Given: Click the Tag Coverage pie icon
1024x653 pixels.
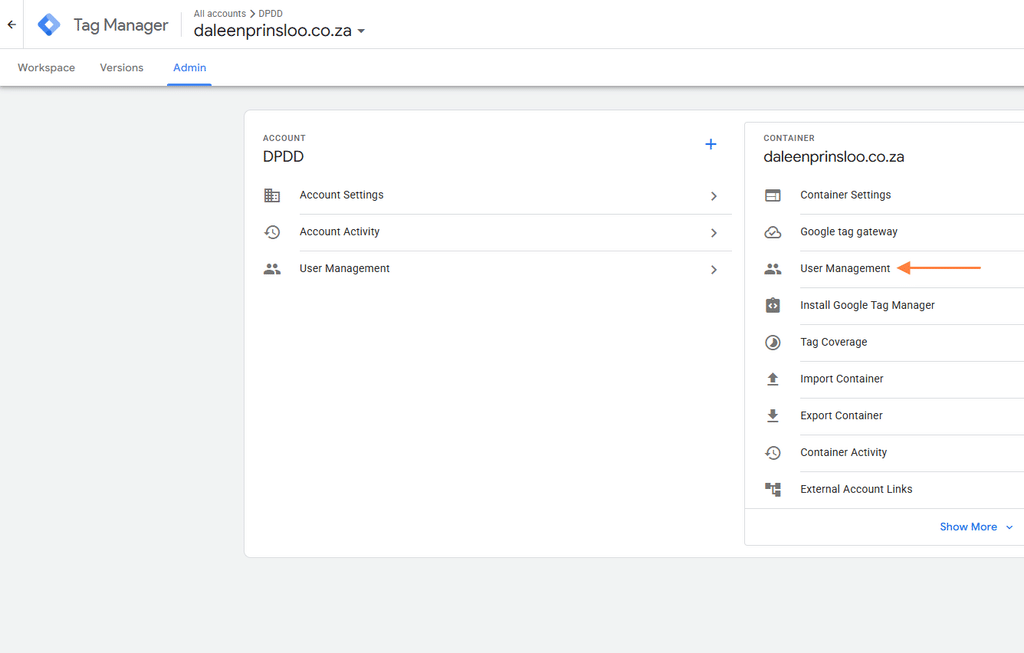Looking at the screenshot, I should point(773,342).
